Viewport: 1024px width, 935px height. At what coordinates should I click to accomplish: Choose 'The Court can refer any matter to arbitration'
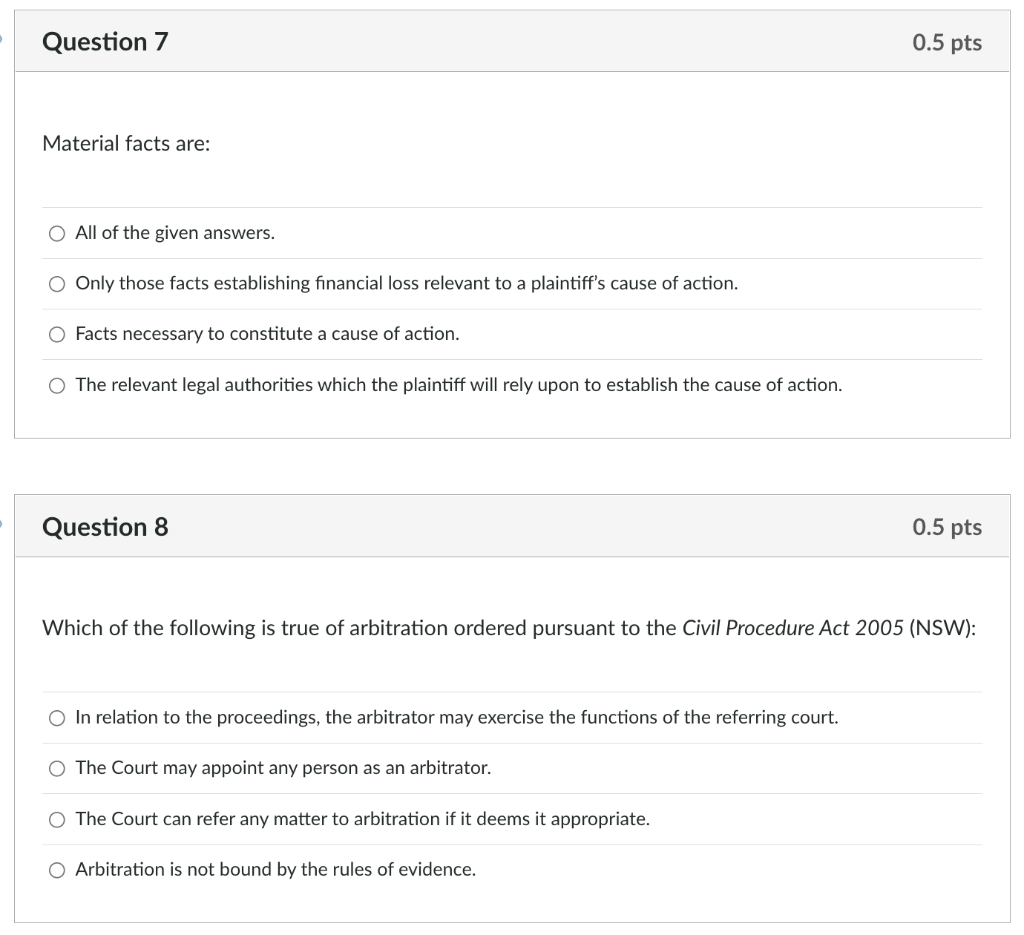[x=57, y=819]
